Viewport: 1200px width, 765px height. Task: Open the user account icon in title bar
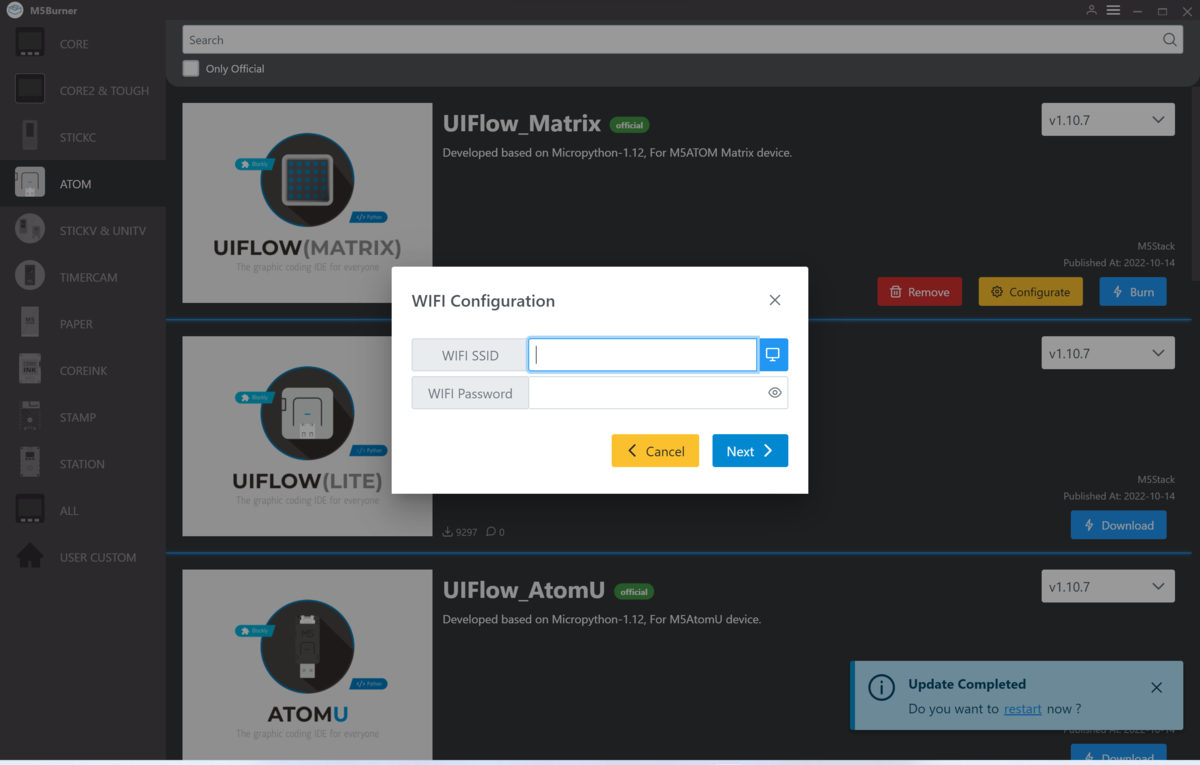click(x=1091, y=10)
